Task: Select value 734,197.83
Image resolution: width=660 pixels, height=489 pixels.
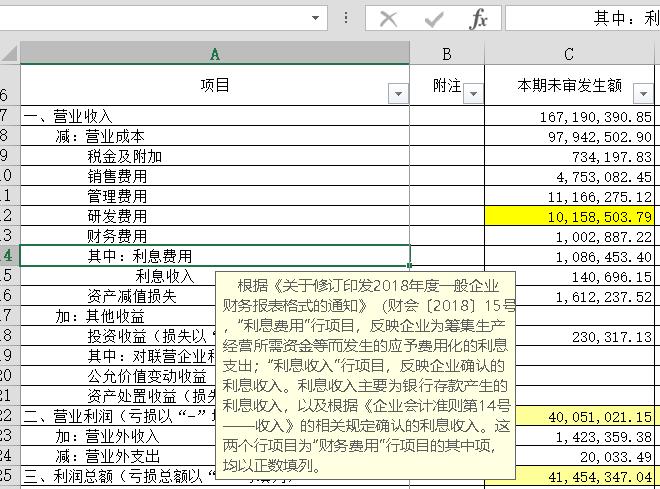Action: [x=570, y=156]
